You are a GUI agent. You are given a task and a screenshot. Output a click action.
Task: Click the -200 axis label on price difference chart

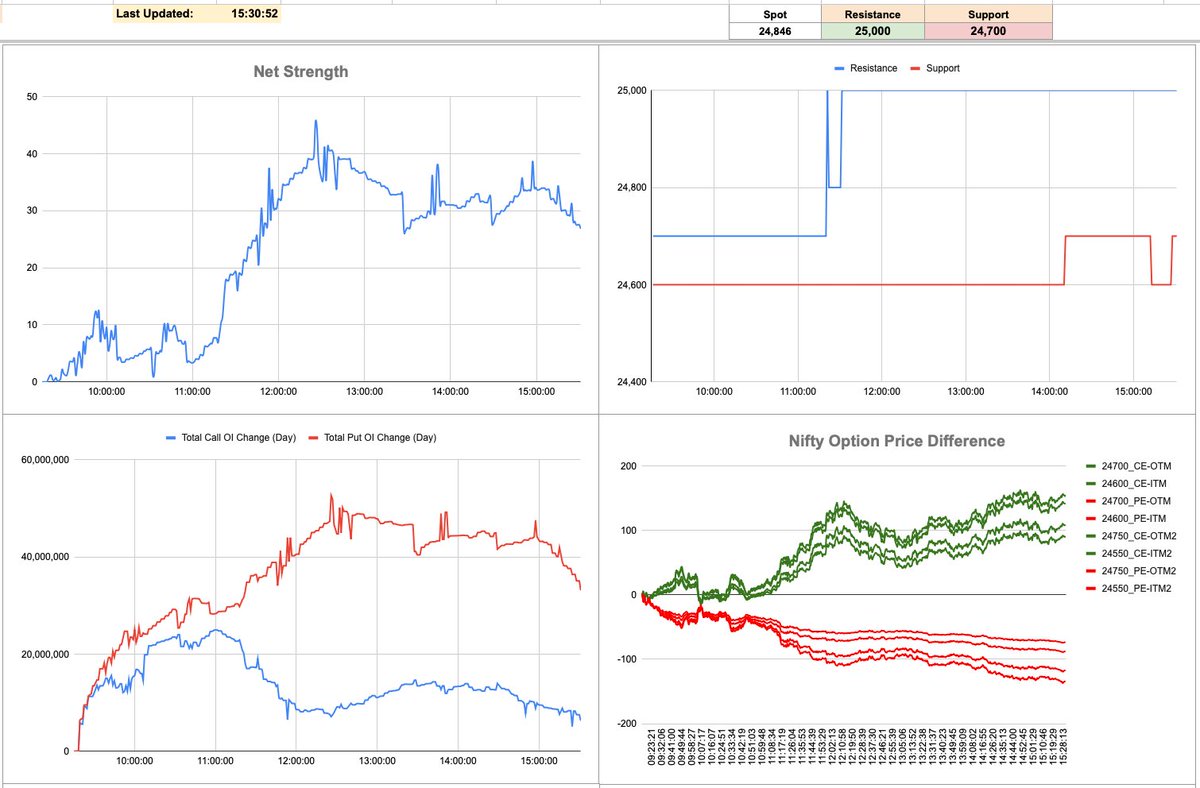pos(626,724)
